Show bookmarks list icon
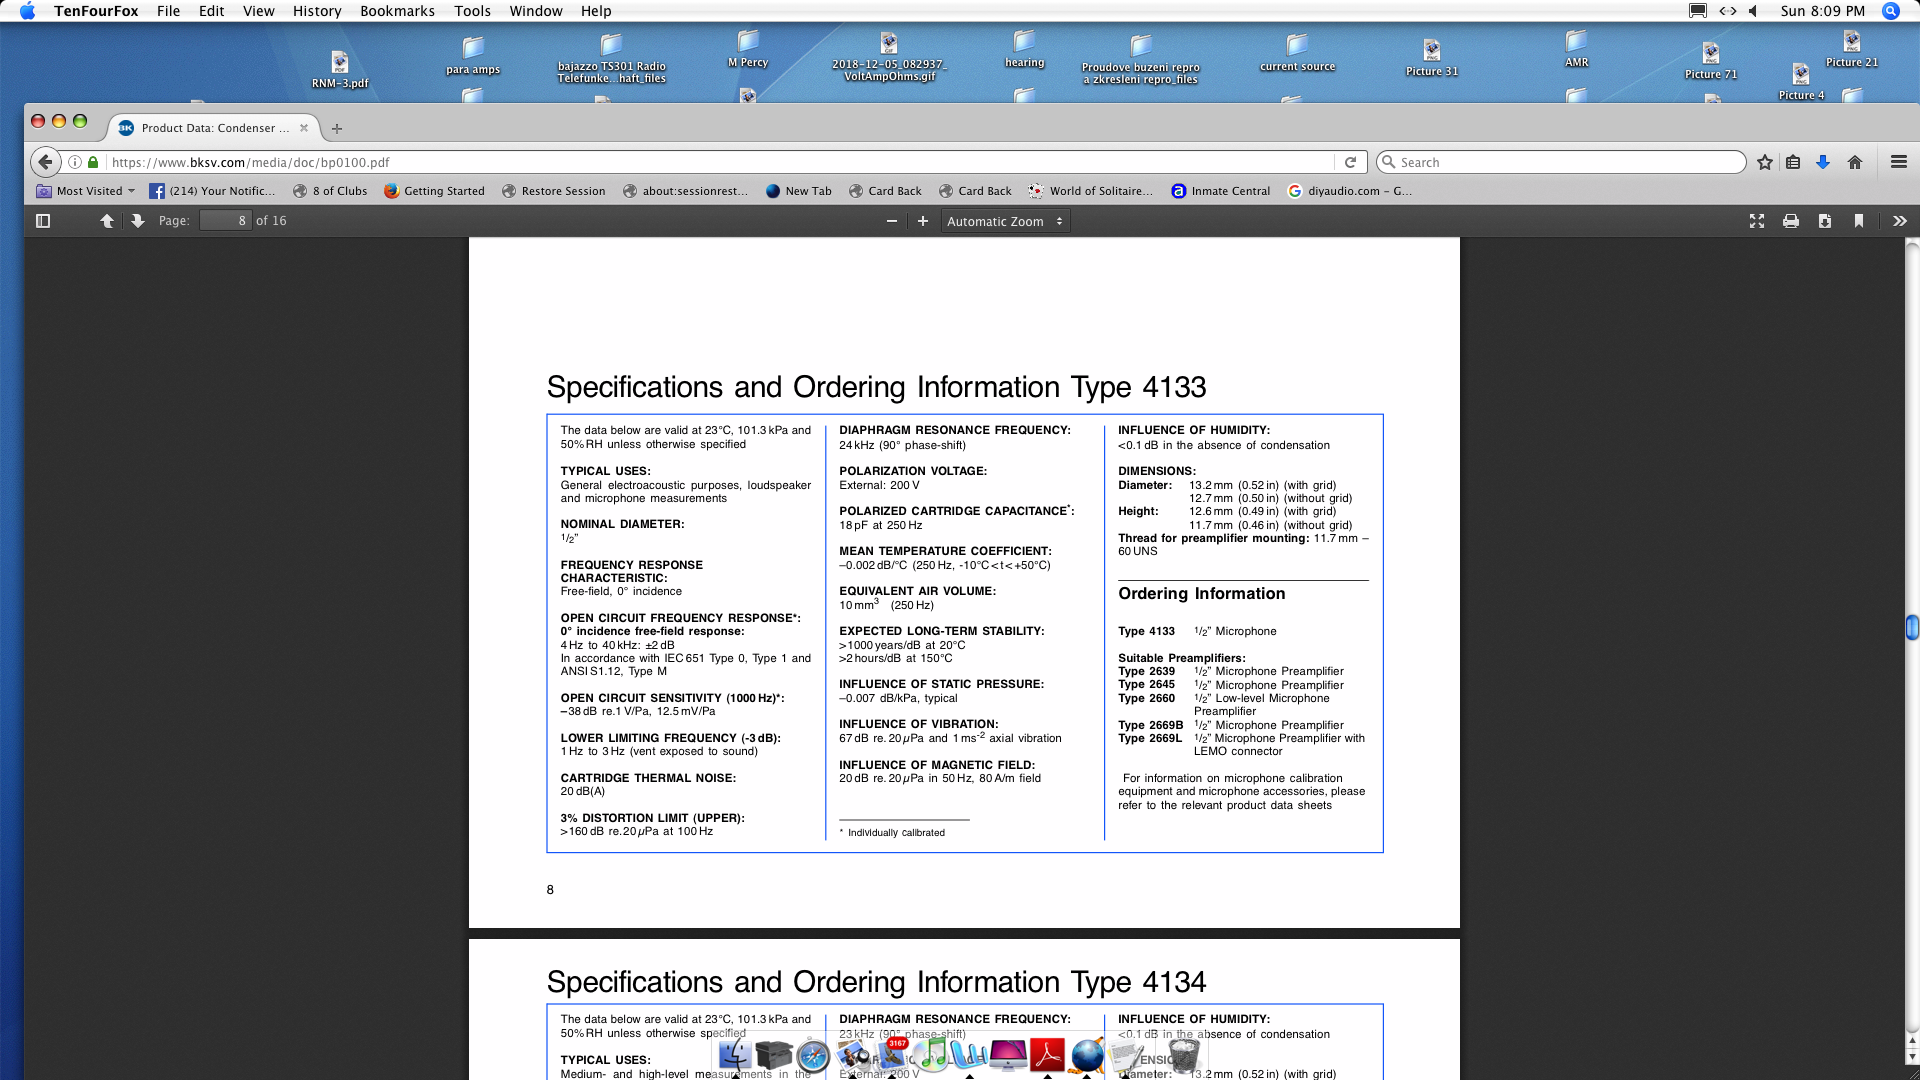Image resolution: width=1920 pixels, height=1080 pixels. pos(1793,162)
